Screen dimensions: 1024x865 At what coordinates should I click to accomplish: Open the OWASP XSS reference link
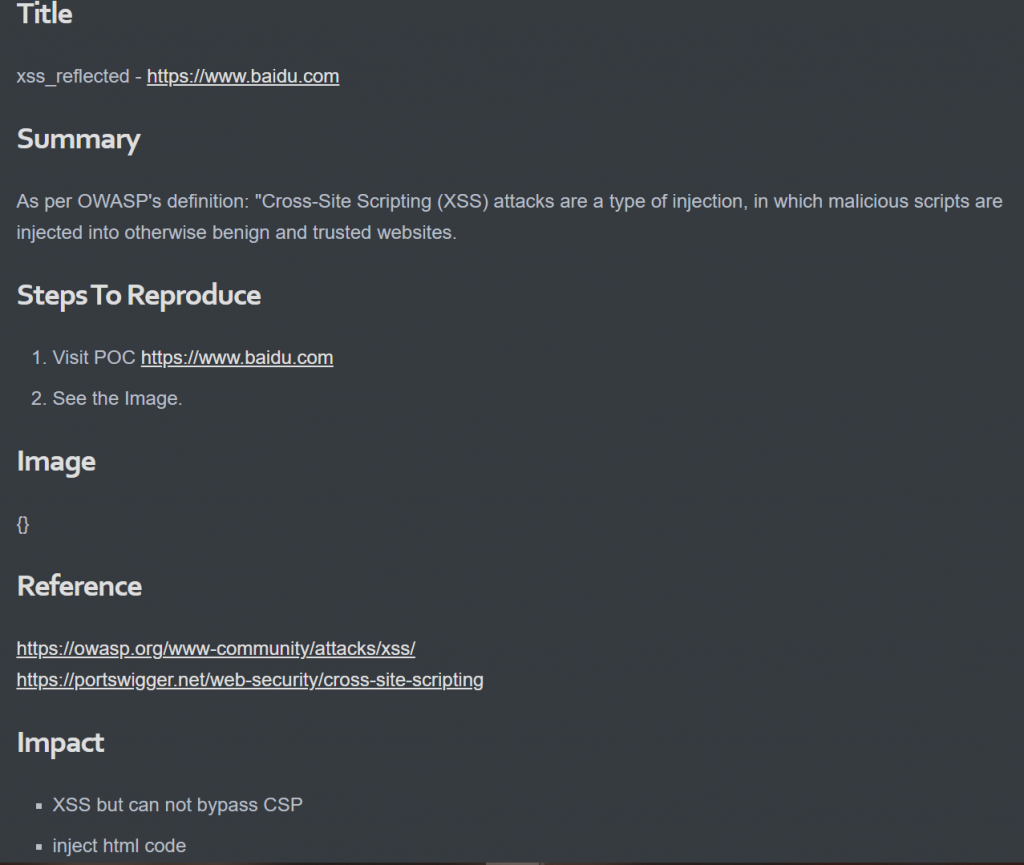pyautogui.click(x=216, y=648)
